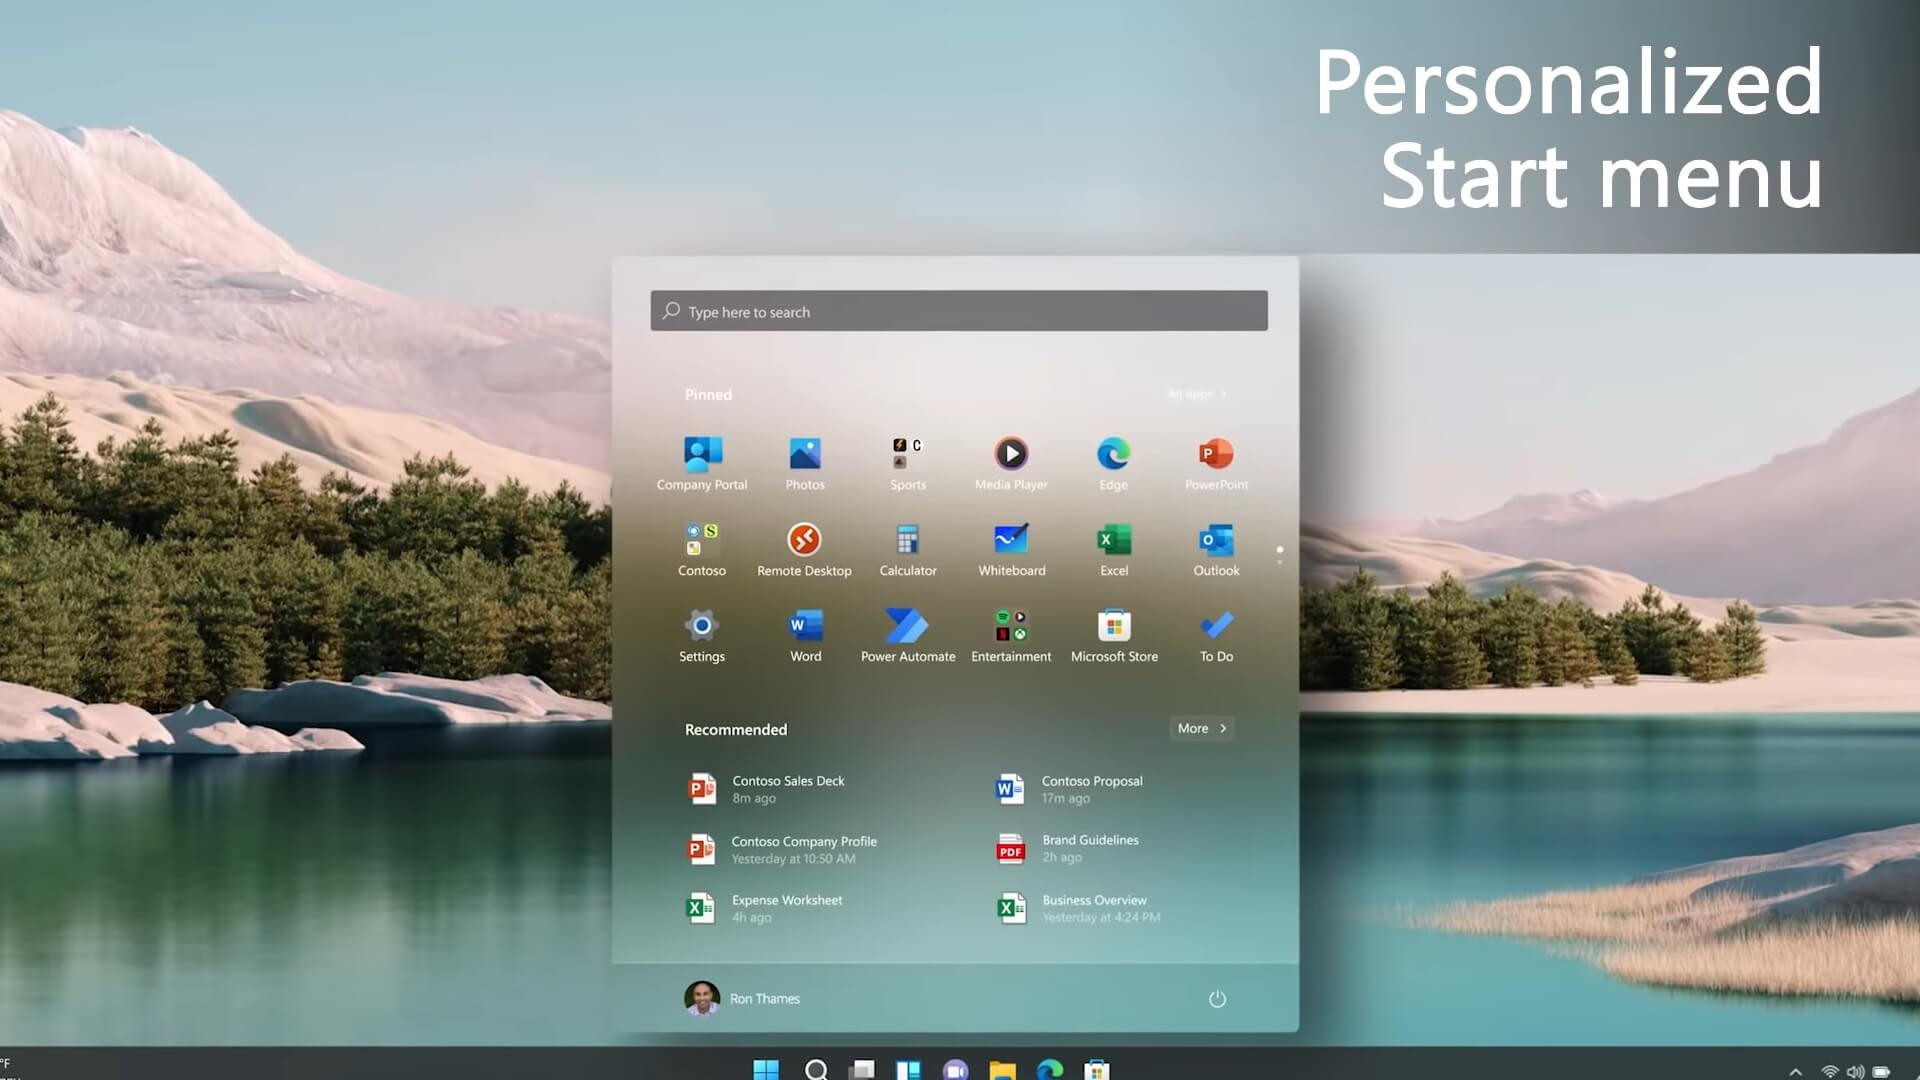Select Ron Thames user account
Screen dimensions: 1920x1080
tap(742, 997)
